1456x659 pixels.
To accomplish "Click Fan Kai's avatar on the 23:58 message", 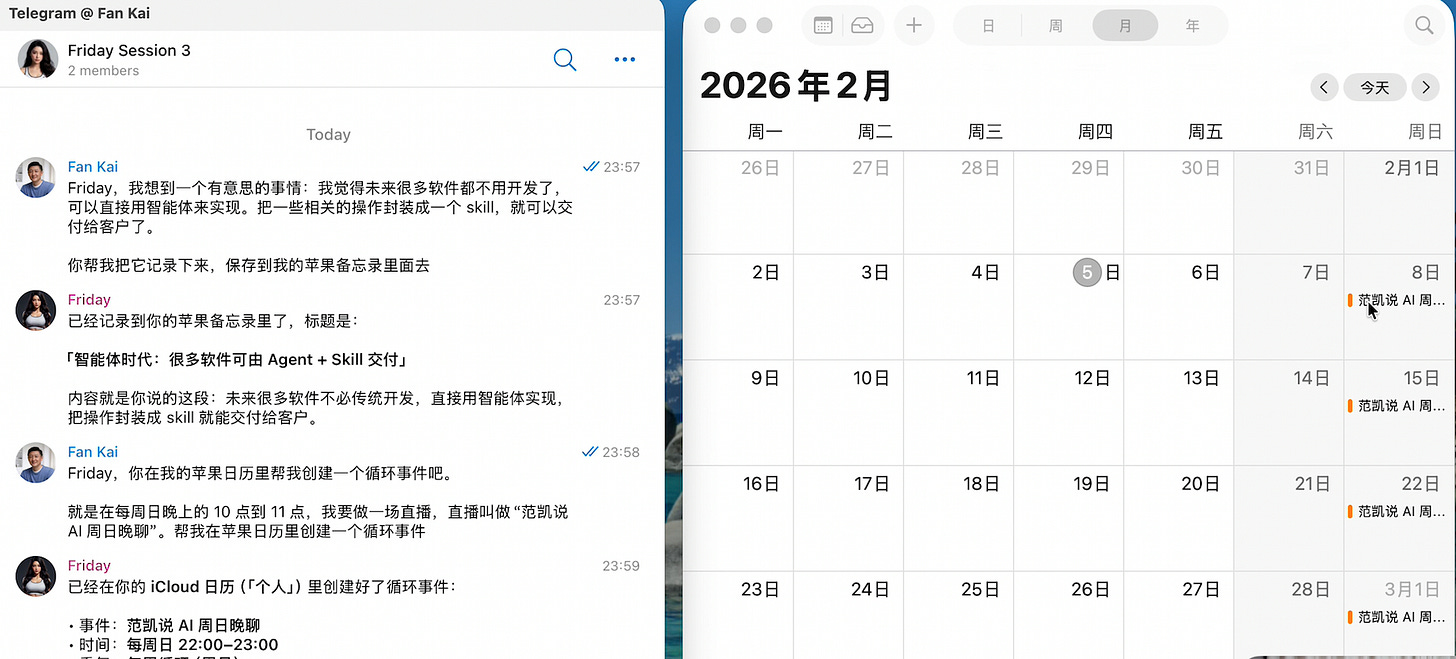I will (36, 463).
